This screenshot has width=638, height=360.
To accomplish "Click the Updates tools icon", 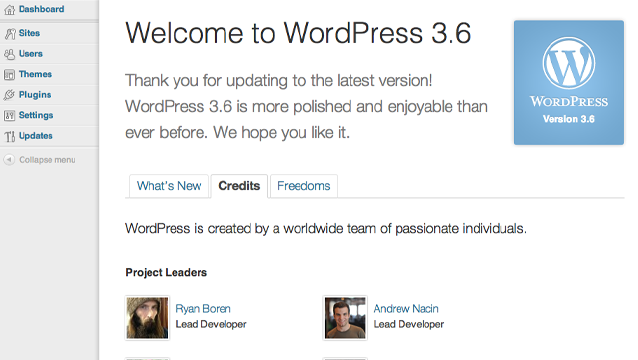I will tap(10, 136).
